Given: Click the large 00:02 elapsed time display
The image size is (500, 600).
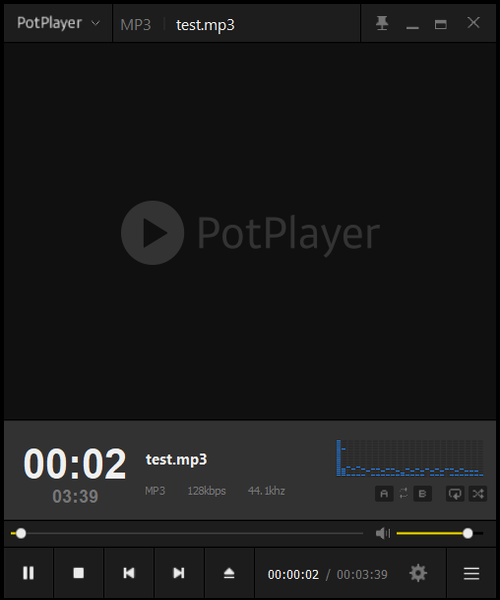Looking at the screenshot, I should tap(75, 464).
